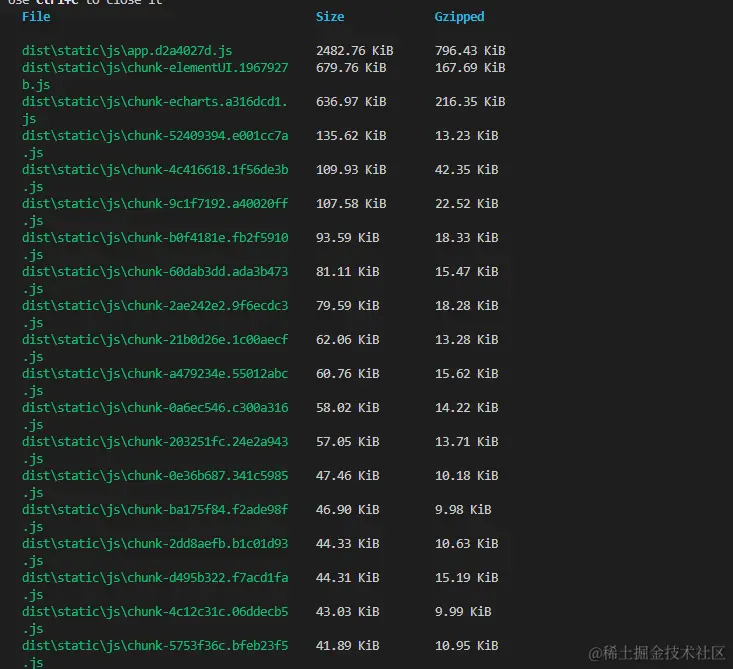Click size value 41.89 KiB
This screenshot has width=733, height=669.
click(x=348, y=646)
